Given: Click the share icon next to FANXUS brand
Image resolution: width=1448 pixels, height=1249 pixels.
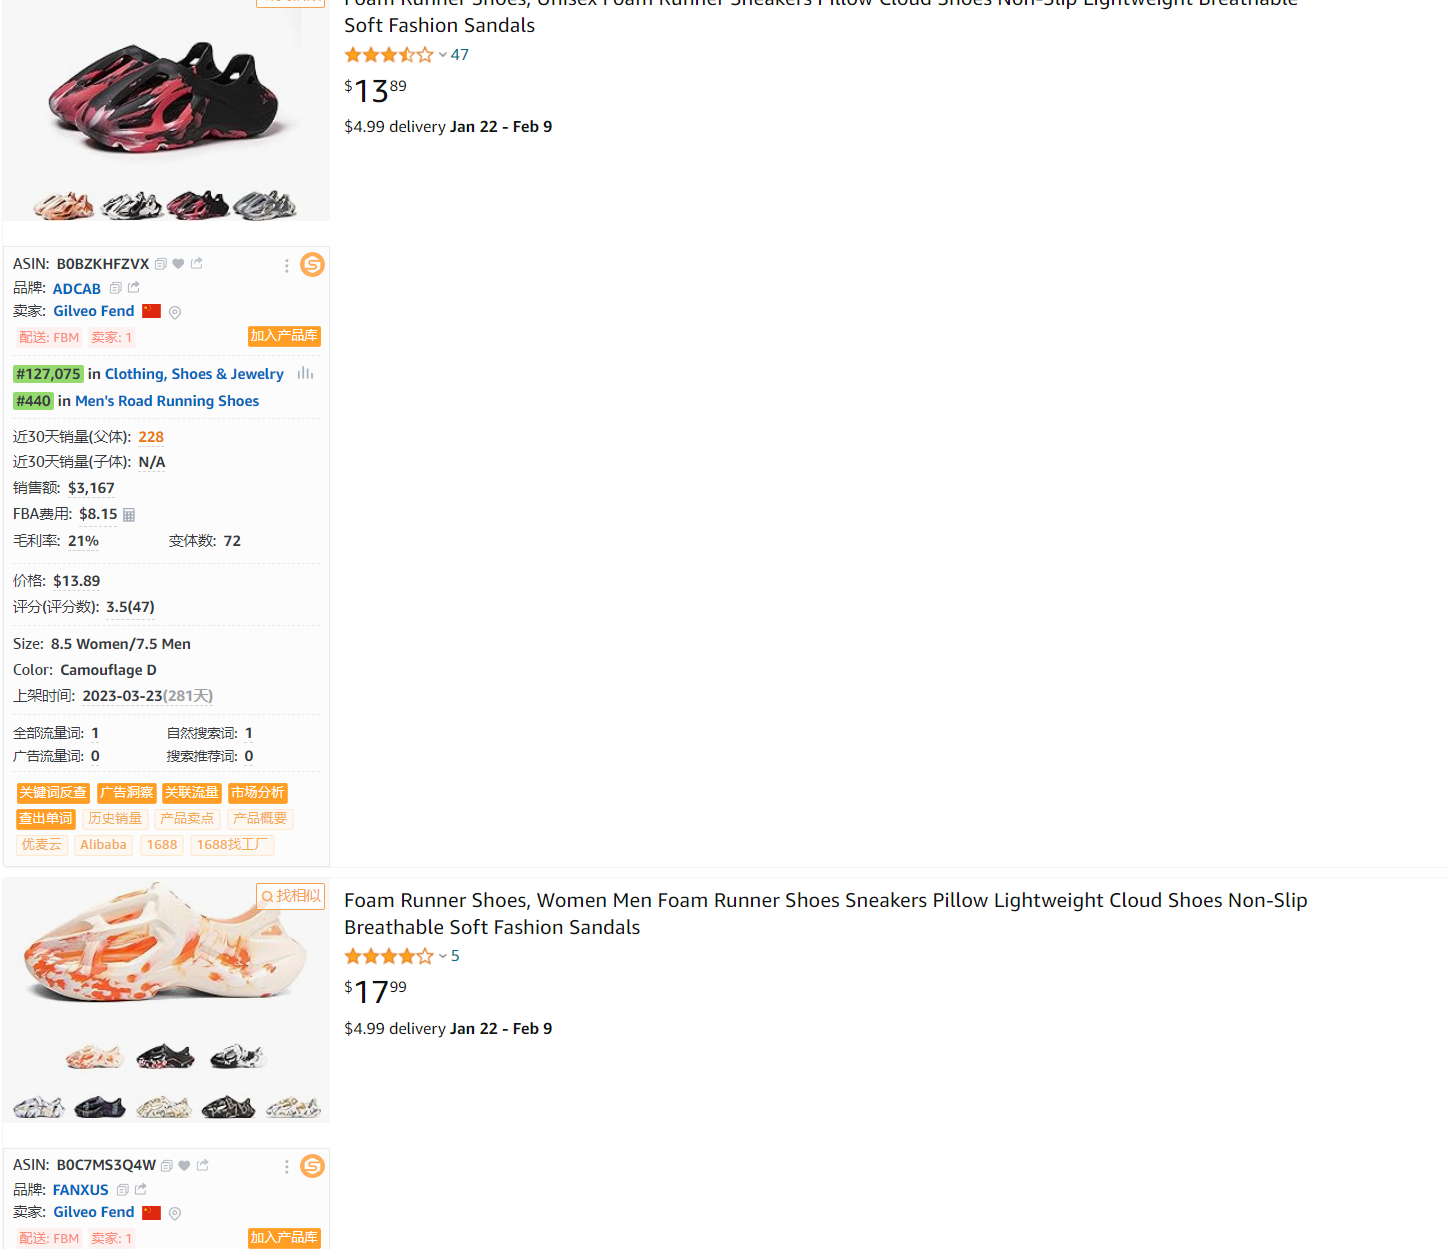Looking at the screenshot, I should [x=141, y=1190].
